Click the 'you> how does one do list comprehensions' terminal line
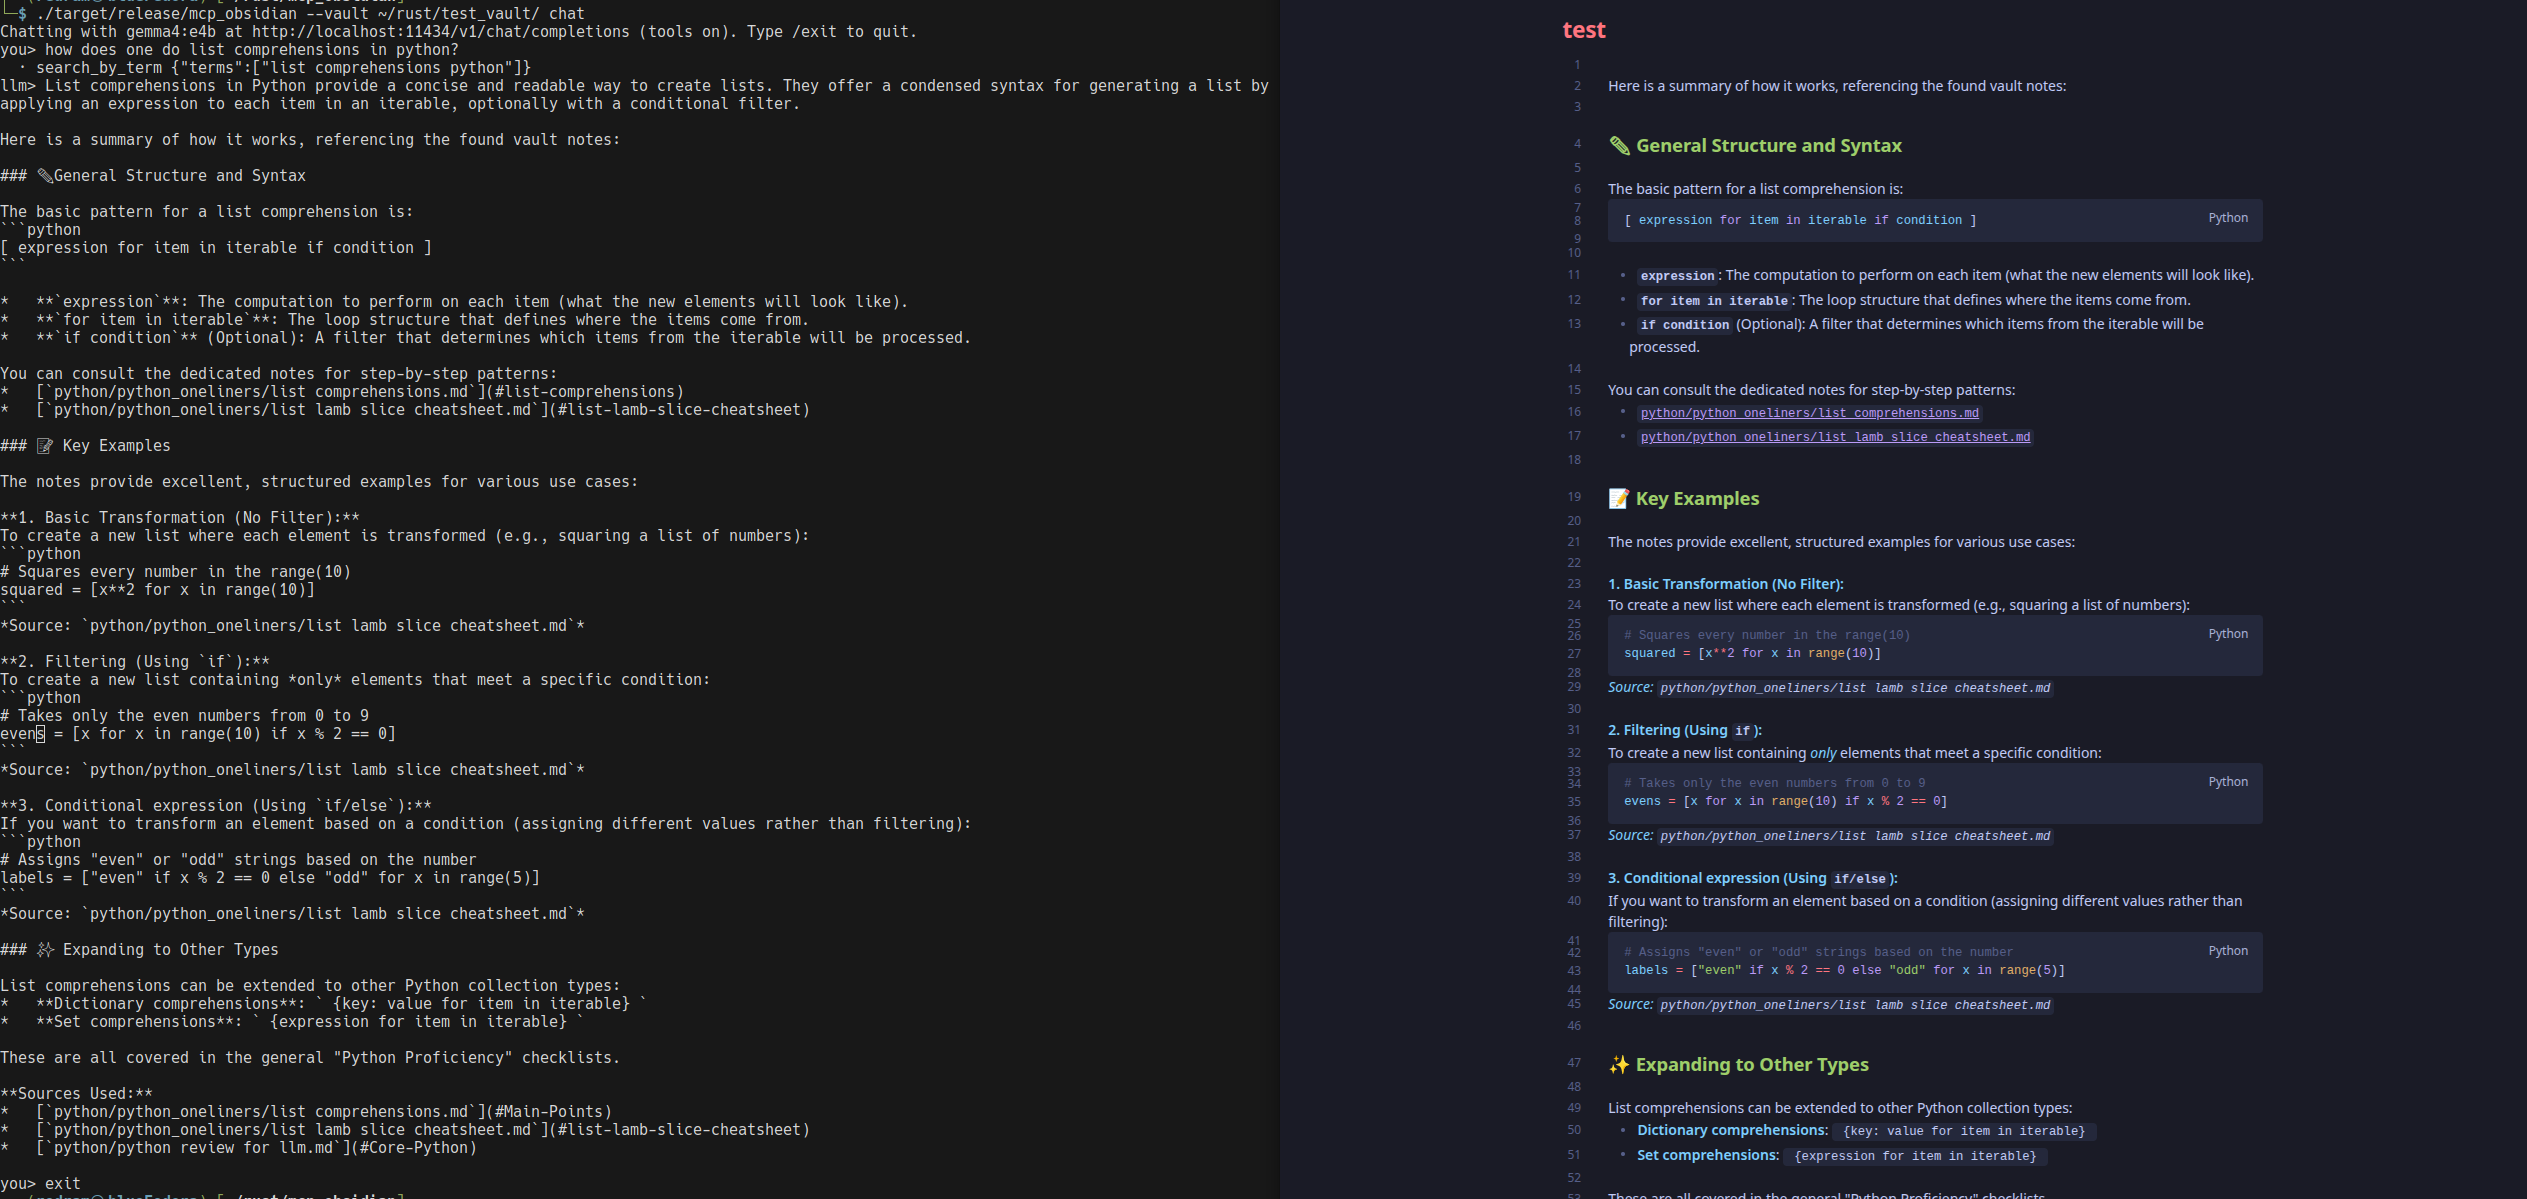This screenshot has width=2527, height=1199. [229, 50]
